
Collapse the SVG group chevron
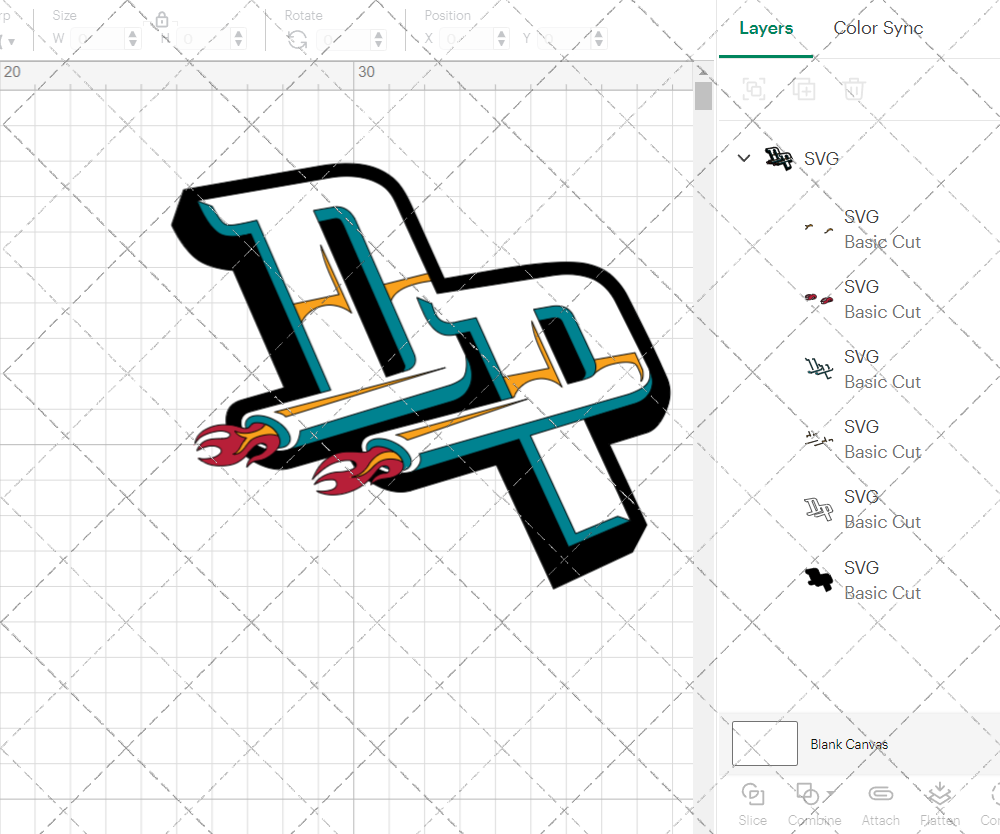coord(744,158)
